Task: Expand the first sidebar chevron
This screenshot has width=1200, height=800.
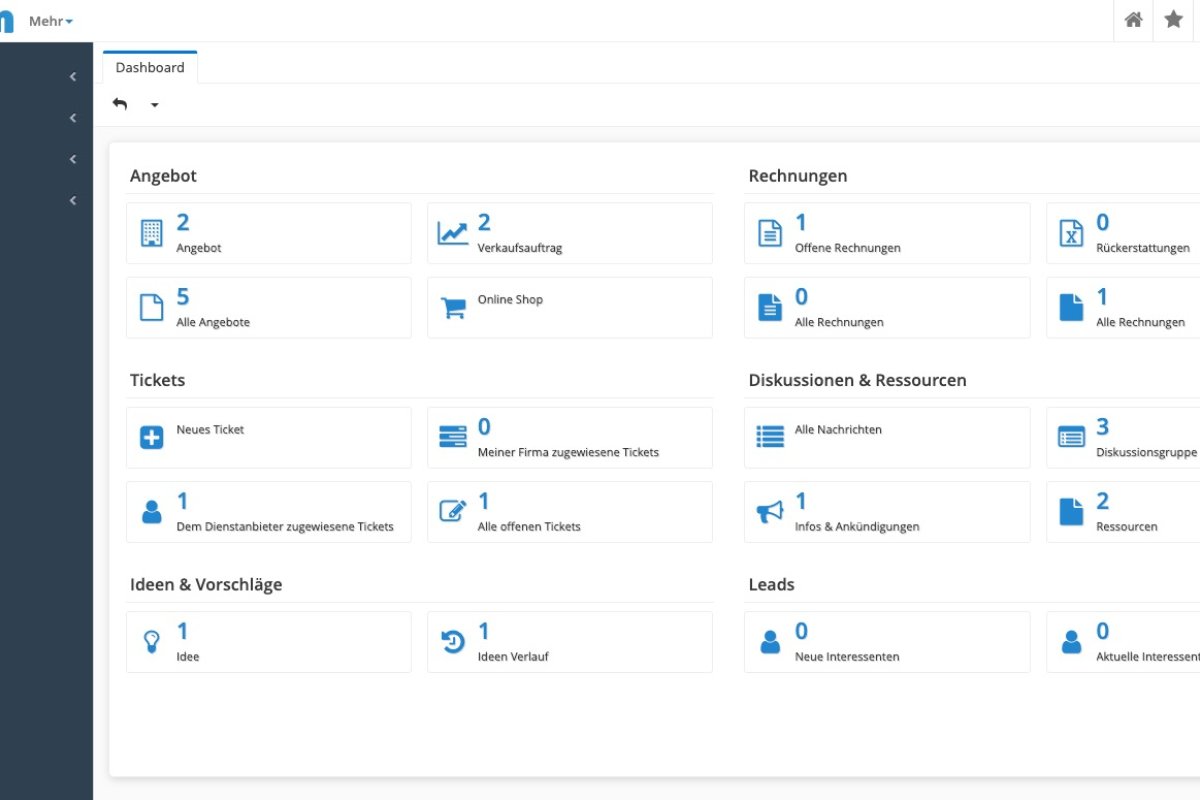Action: click(x=73, y=77)
